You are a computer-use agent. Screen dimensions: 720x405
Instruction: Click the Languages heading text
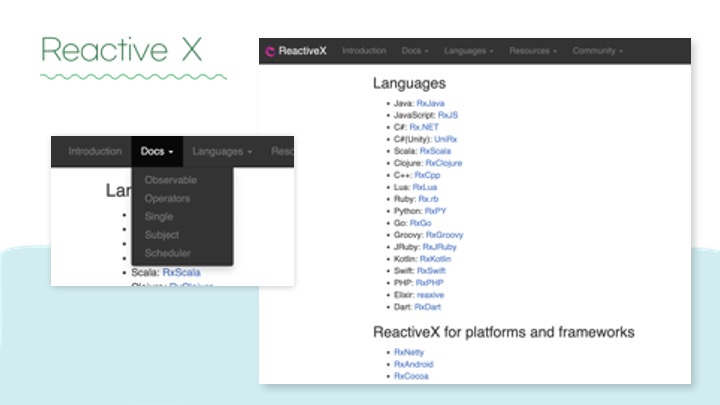(x=409, y=83)
